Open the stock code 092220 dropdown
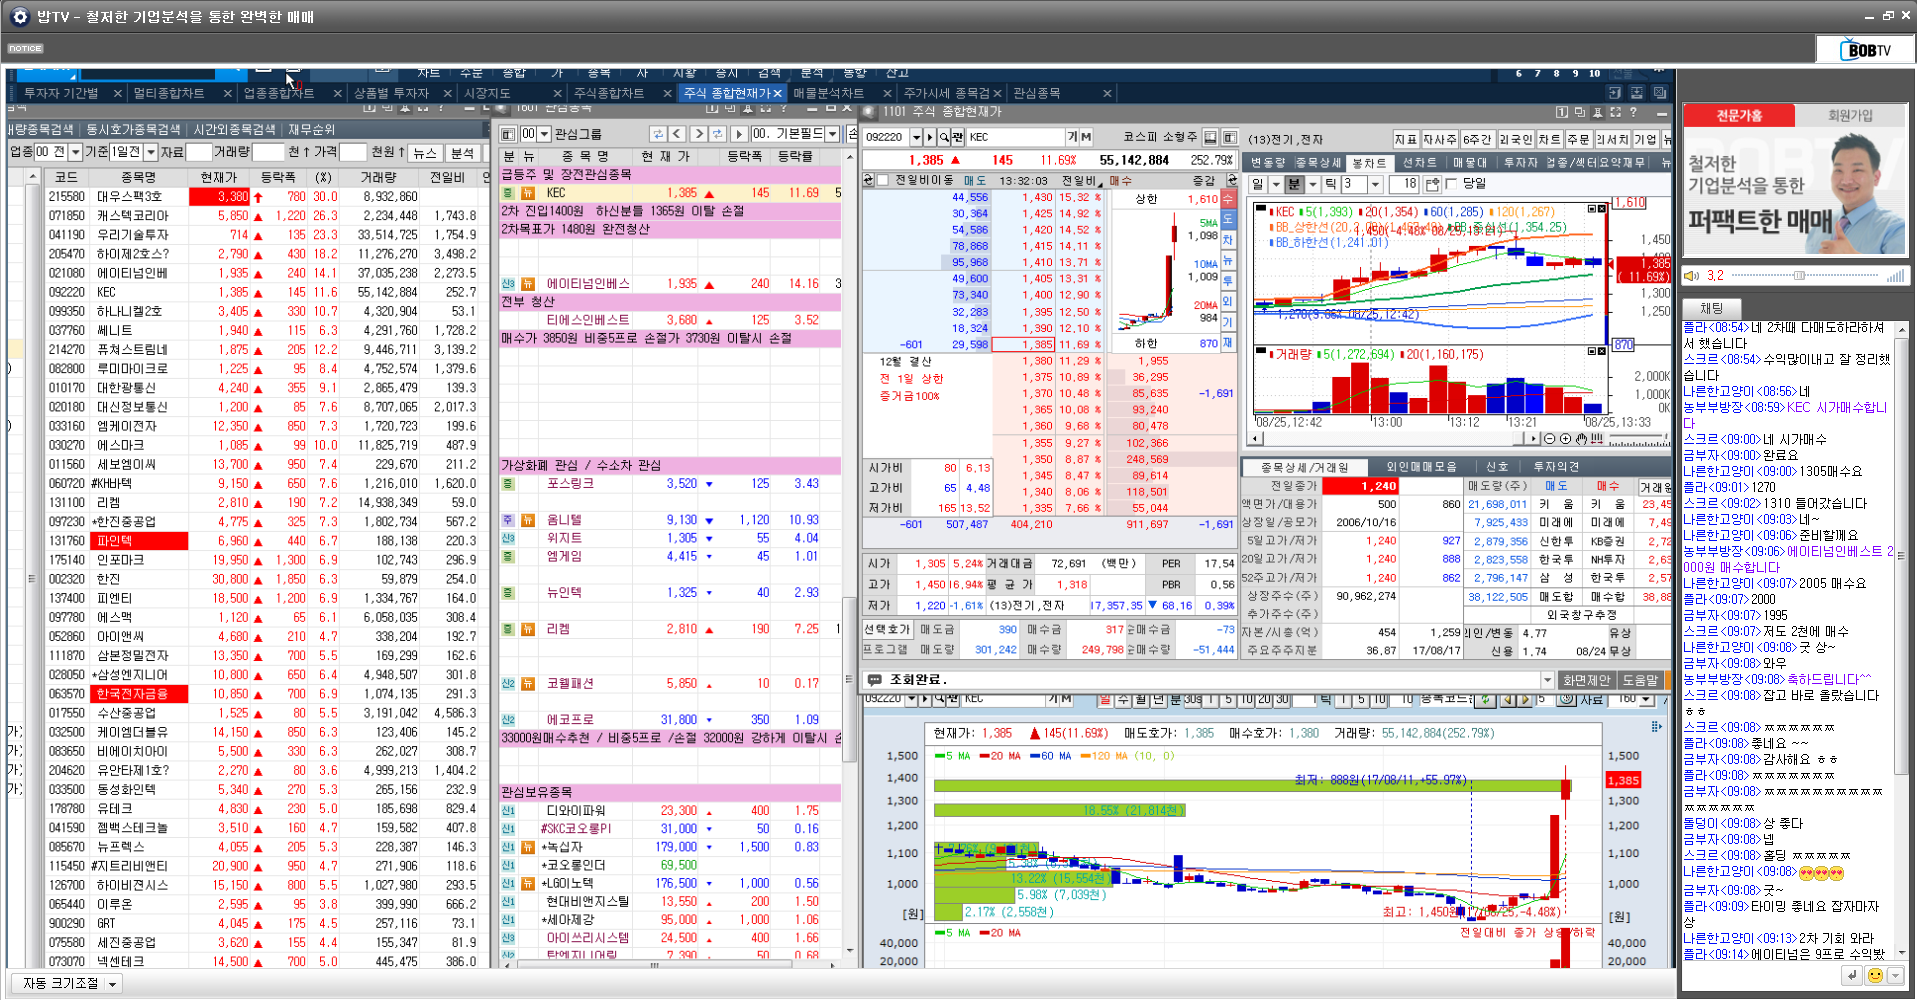Image resolution: width=1917 pixels, height=1000 pixels. click(x=914, y=137)
